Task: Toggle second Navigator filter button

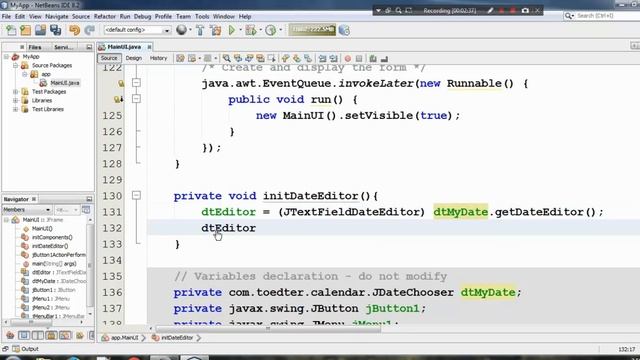Action: tap(24, 336)
